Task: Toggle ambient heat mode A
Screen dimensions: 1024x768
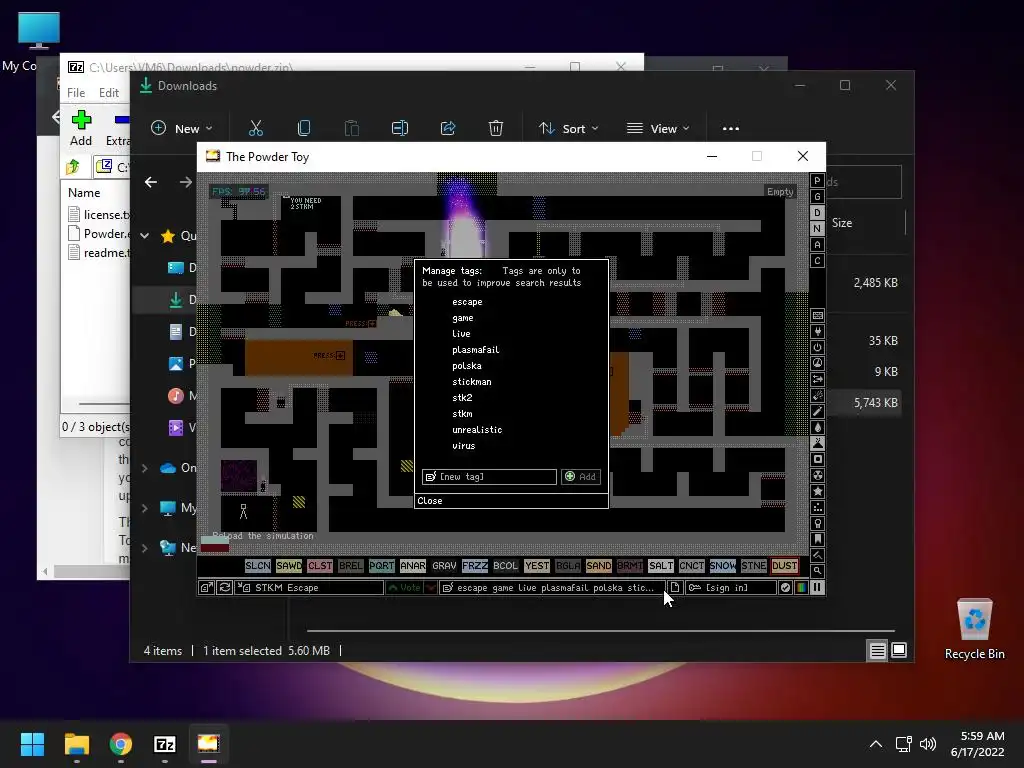Action: pyautogui.click(x=817, y=245)
